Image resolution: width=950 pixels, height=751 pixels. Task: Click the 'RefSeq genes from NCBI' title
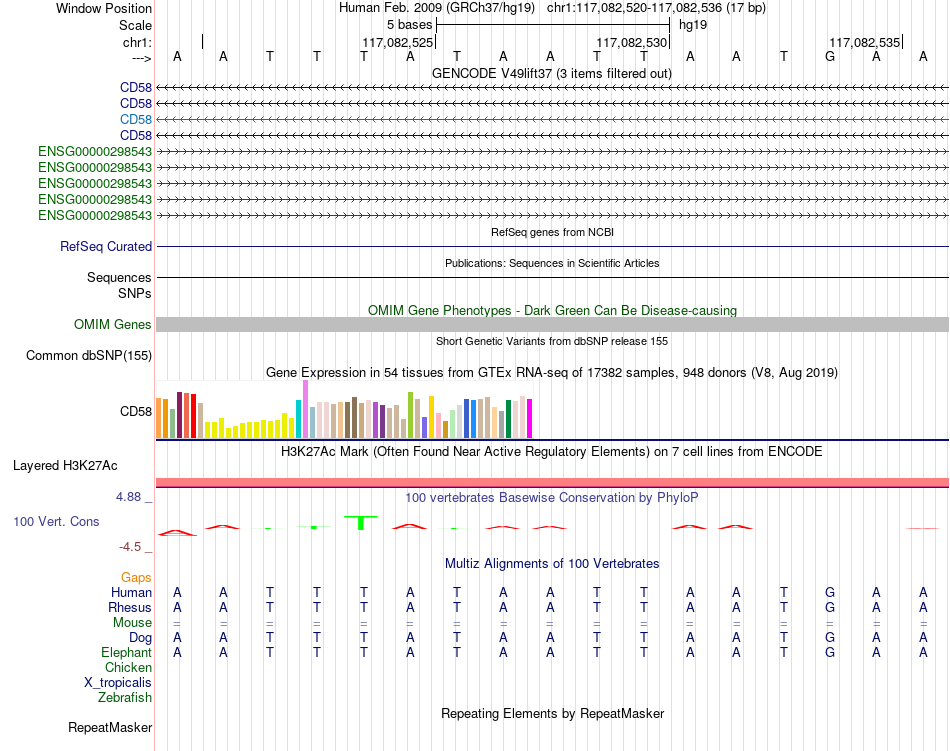click(552, 232)
